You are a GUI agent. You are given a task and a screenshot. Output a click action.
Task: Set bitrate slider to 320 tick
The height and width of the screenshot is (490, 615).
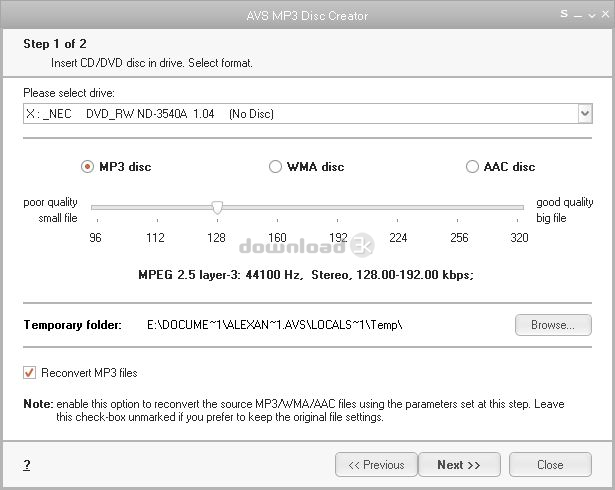(x=517, y=220)
